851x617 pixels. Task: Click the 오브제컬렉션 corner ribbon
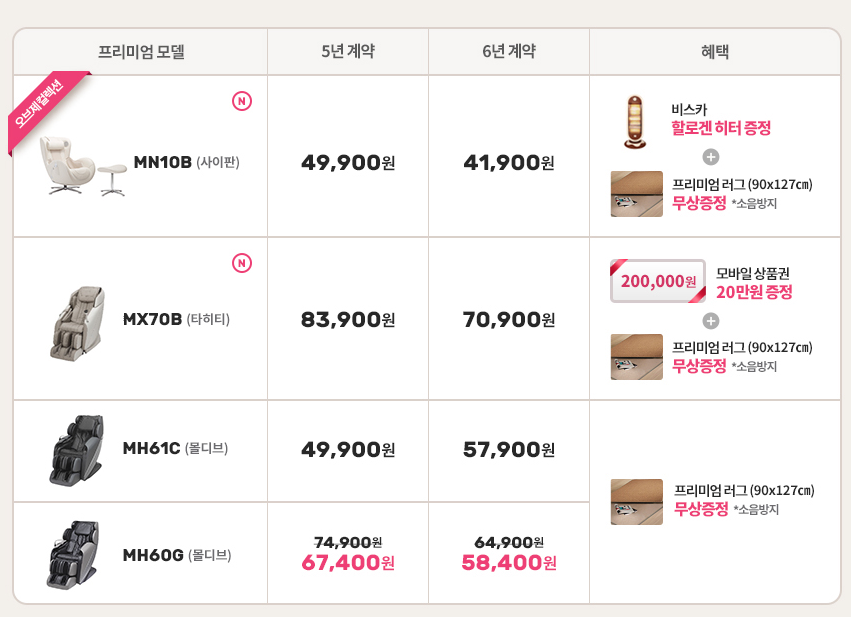pos(40,107)
